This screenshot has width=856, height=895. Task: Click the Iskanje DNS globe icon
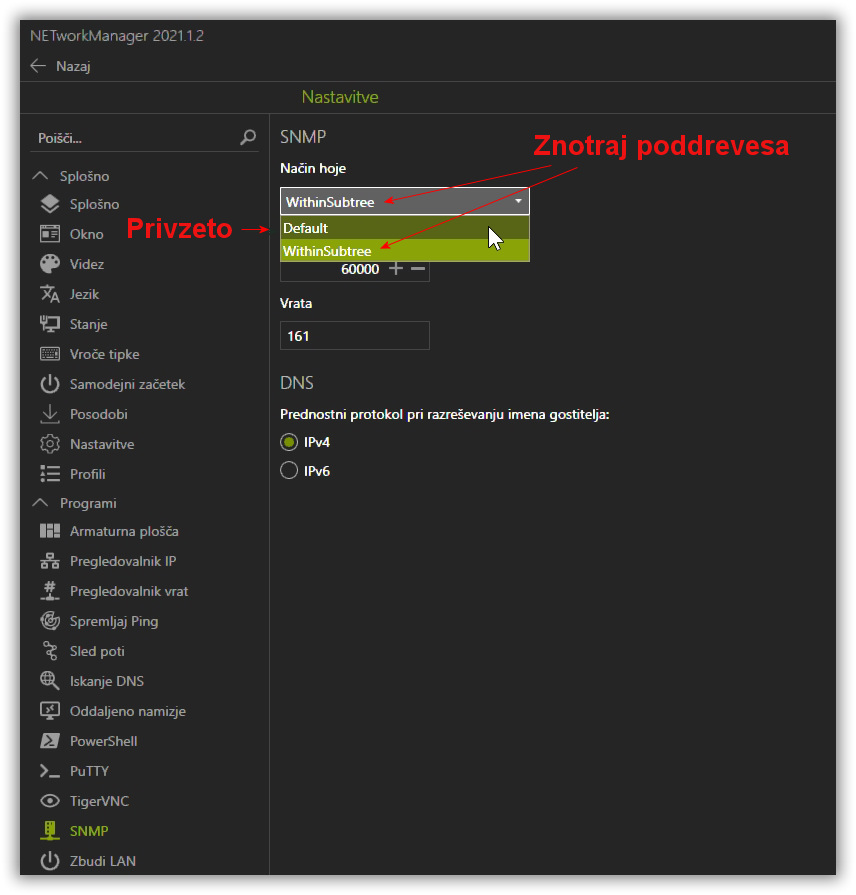pos(50,681)
